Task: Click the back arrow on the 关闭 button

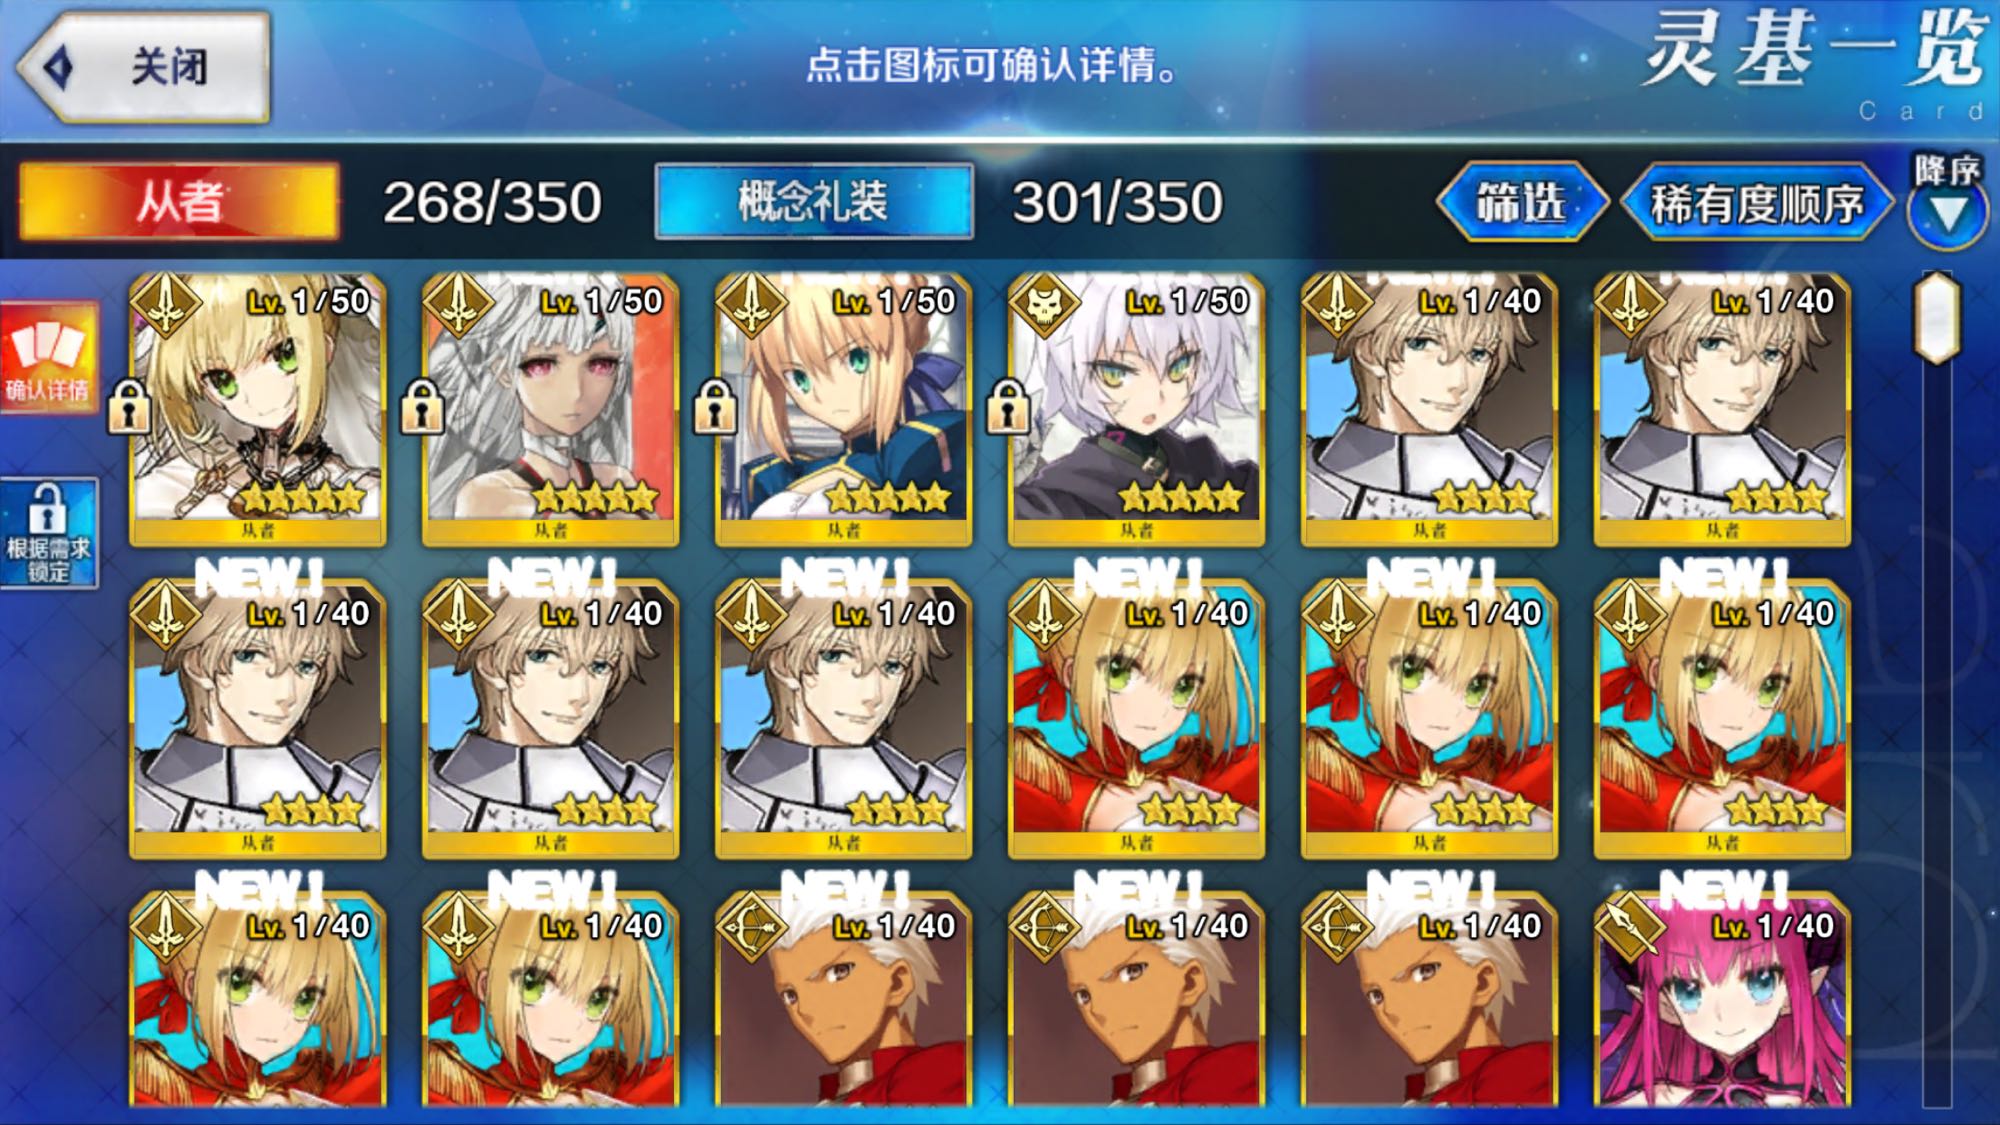Action: point(60,67)
